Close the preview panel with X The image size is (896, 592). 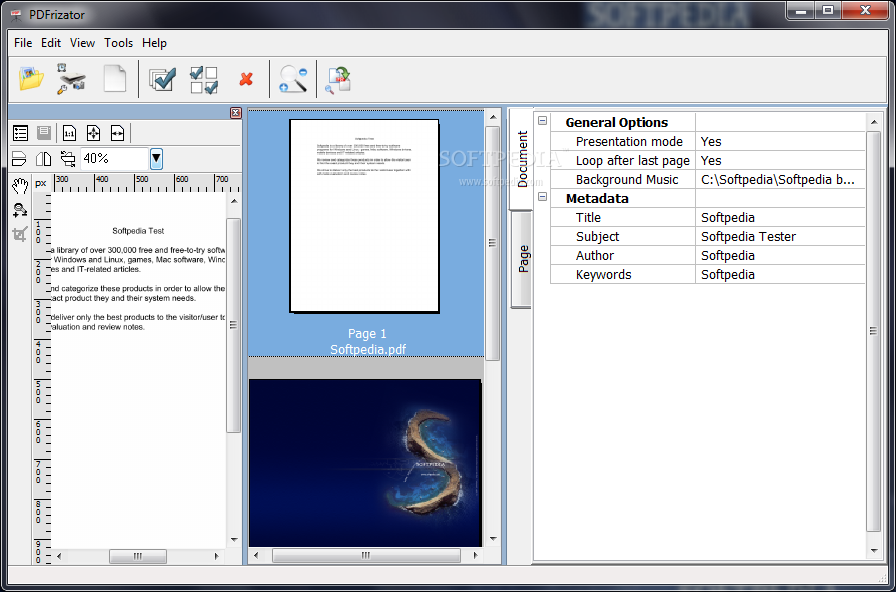click(235, 113)
